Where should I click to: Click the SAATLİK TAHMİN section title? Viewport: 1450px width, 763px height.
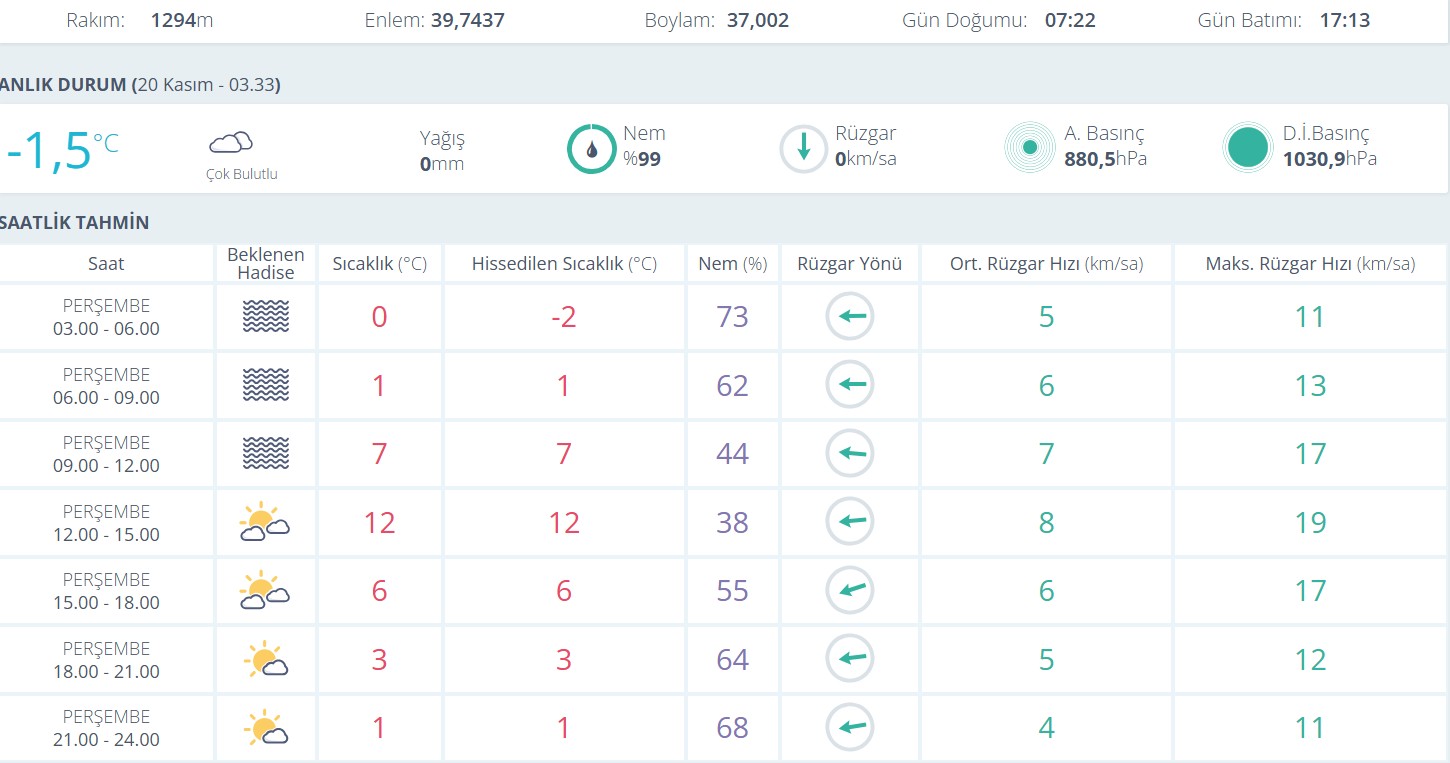(x=74, y=222)
